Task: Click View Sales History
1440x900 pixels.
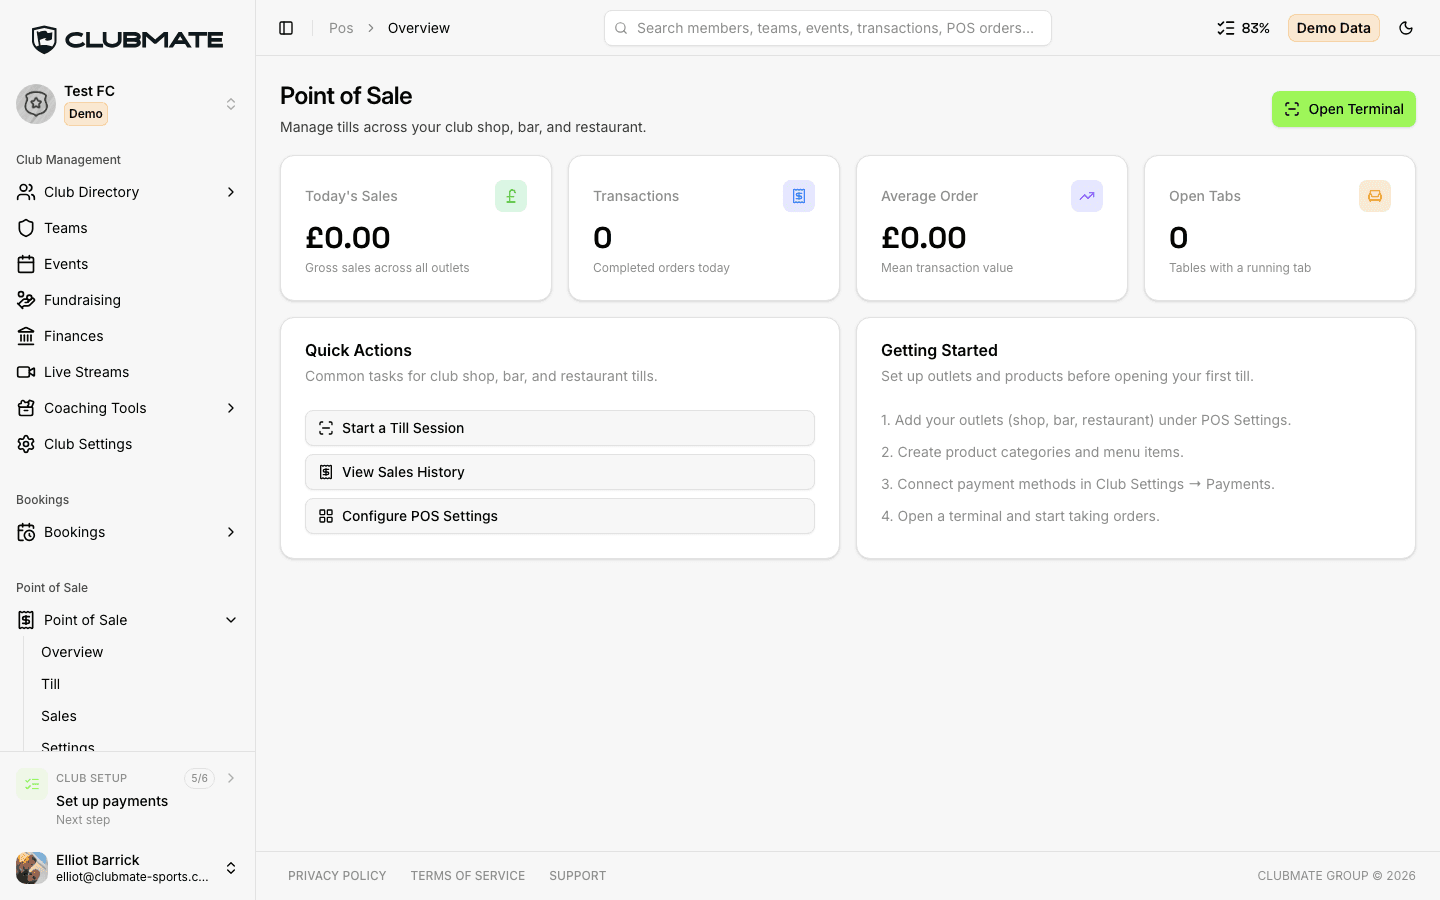Action: pos(560,472)
